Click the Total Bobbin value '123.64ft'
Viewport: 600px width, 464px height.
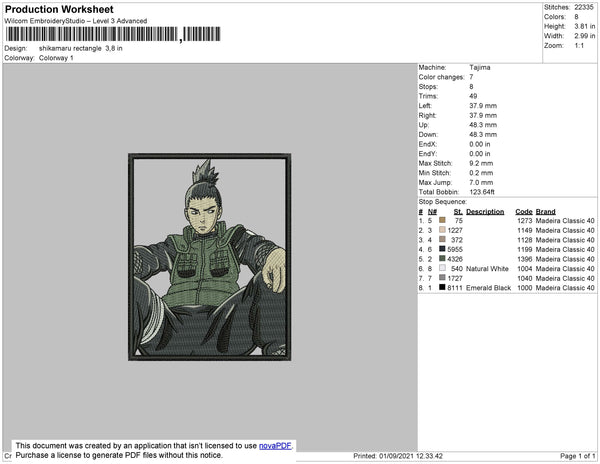pos(482,192)
